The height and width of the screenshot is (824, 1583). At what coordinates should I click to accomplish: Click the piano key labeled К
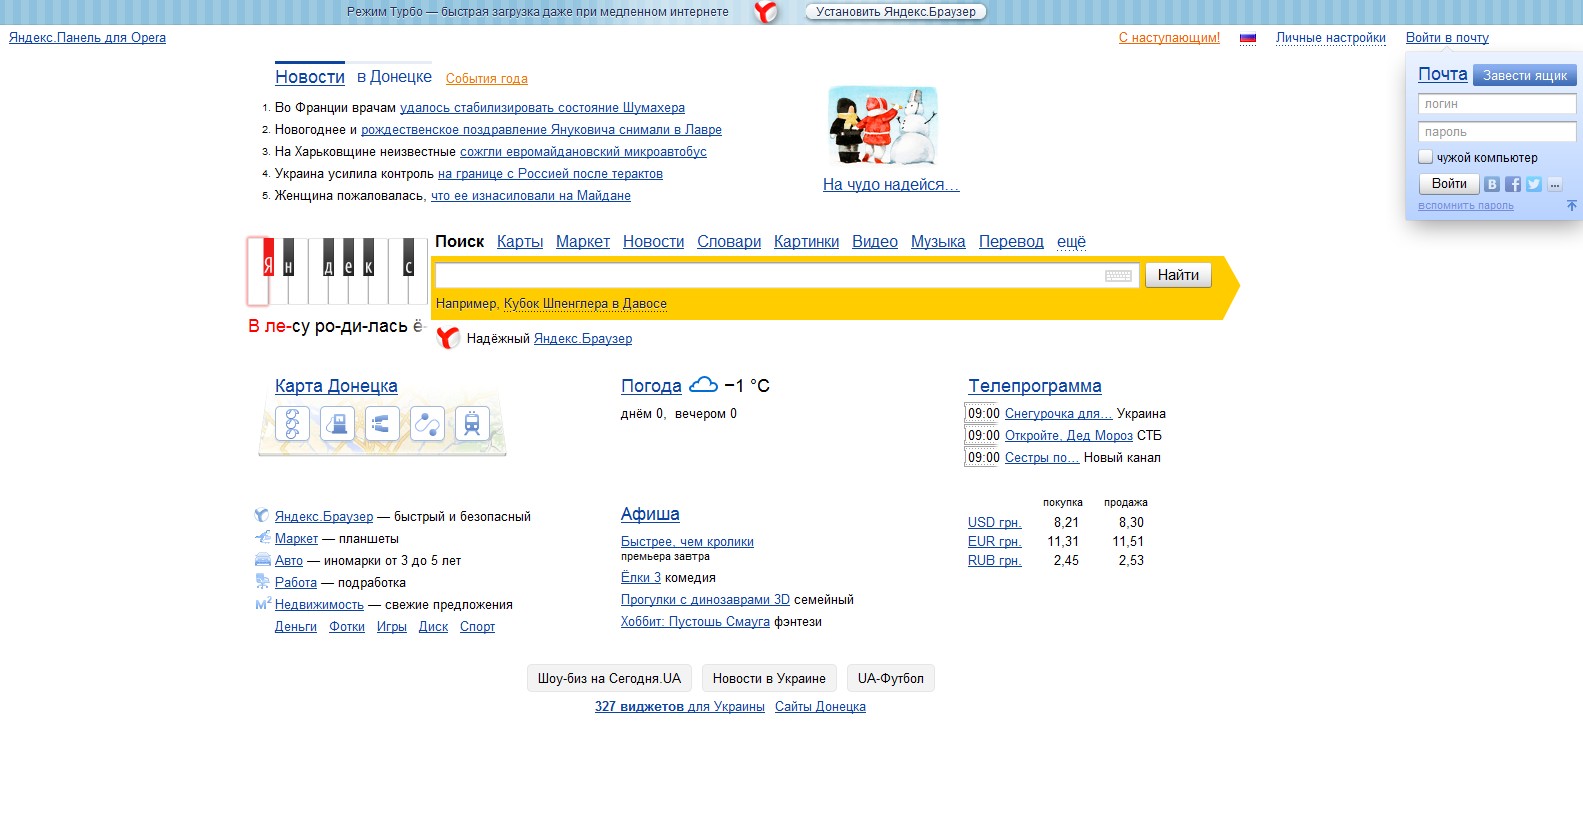(368, 257)
